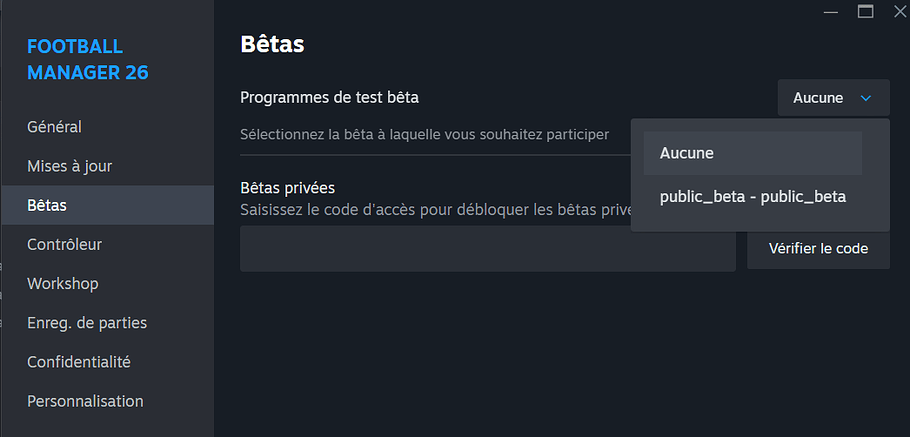This screenshot has width=910, height=437.
Task: Click the Programmes de test bêta label
Action: (x=329, y=97)
